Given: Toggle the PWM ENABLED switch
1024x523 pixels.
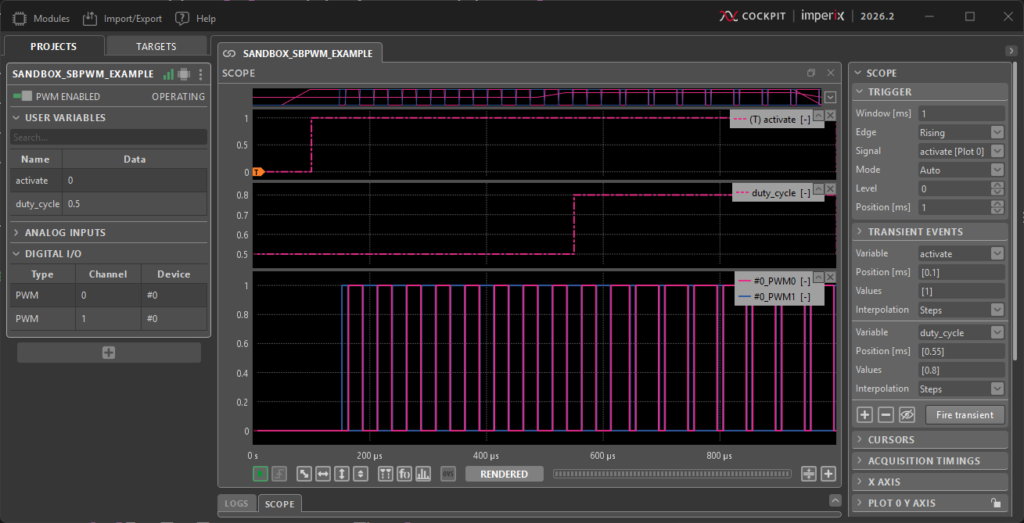Looking at the screenshot, I should tap(22, 97).
